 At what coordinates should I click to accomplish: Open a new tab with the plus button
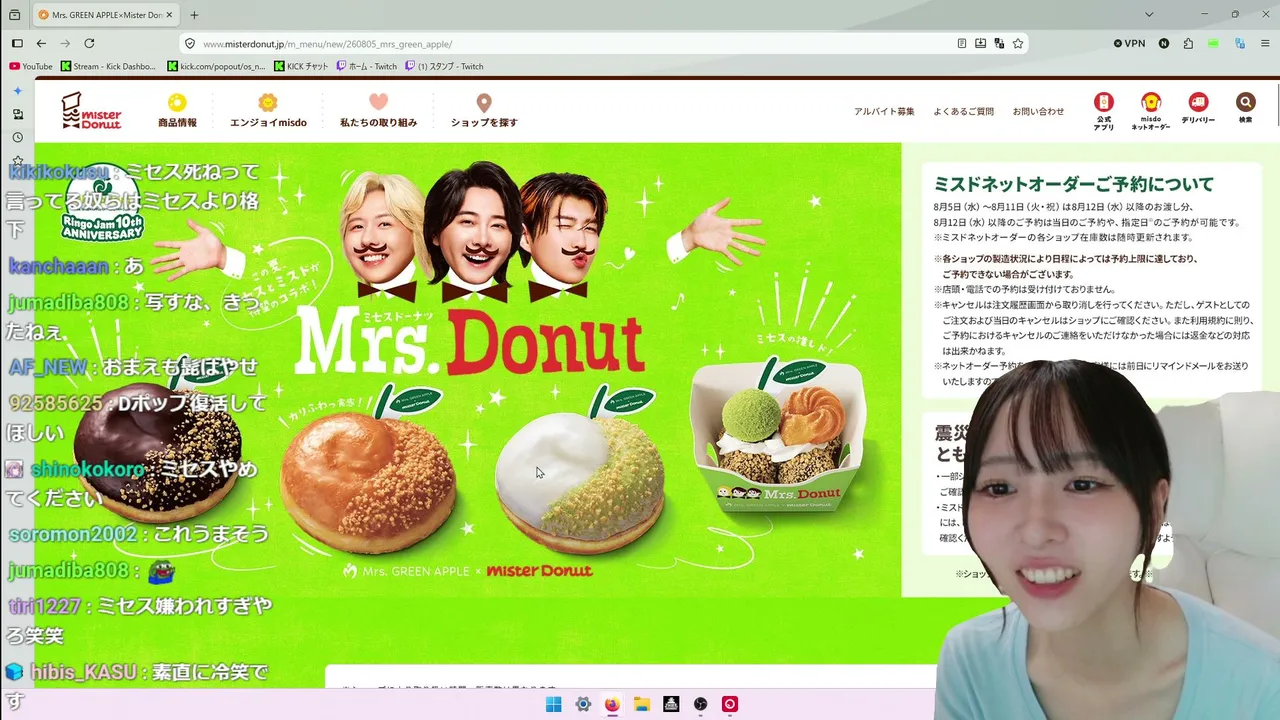click(194, 15)
